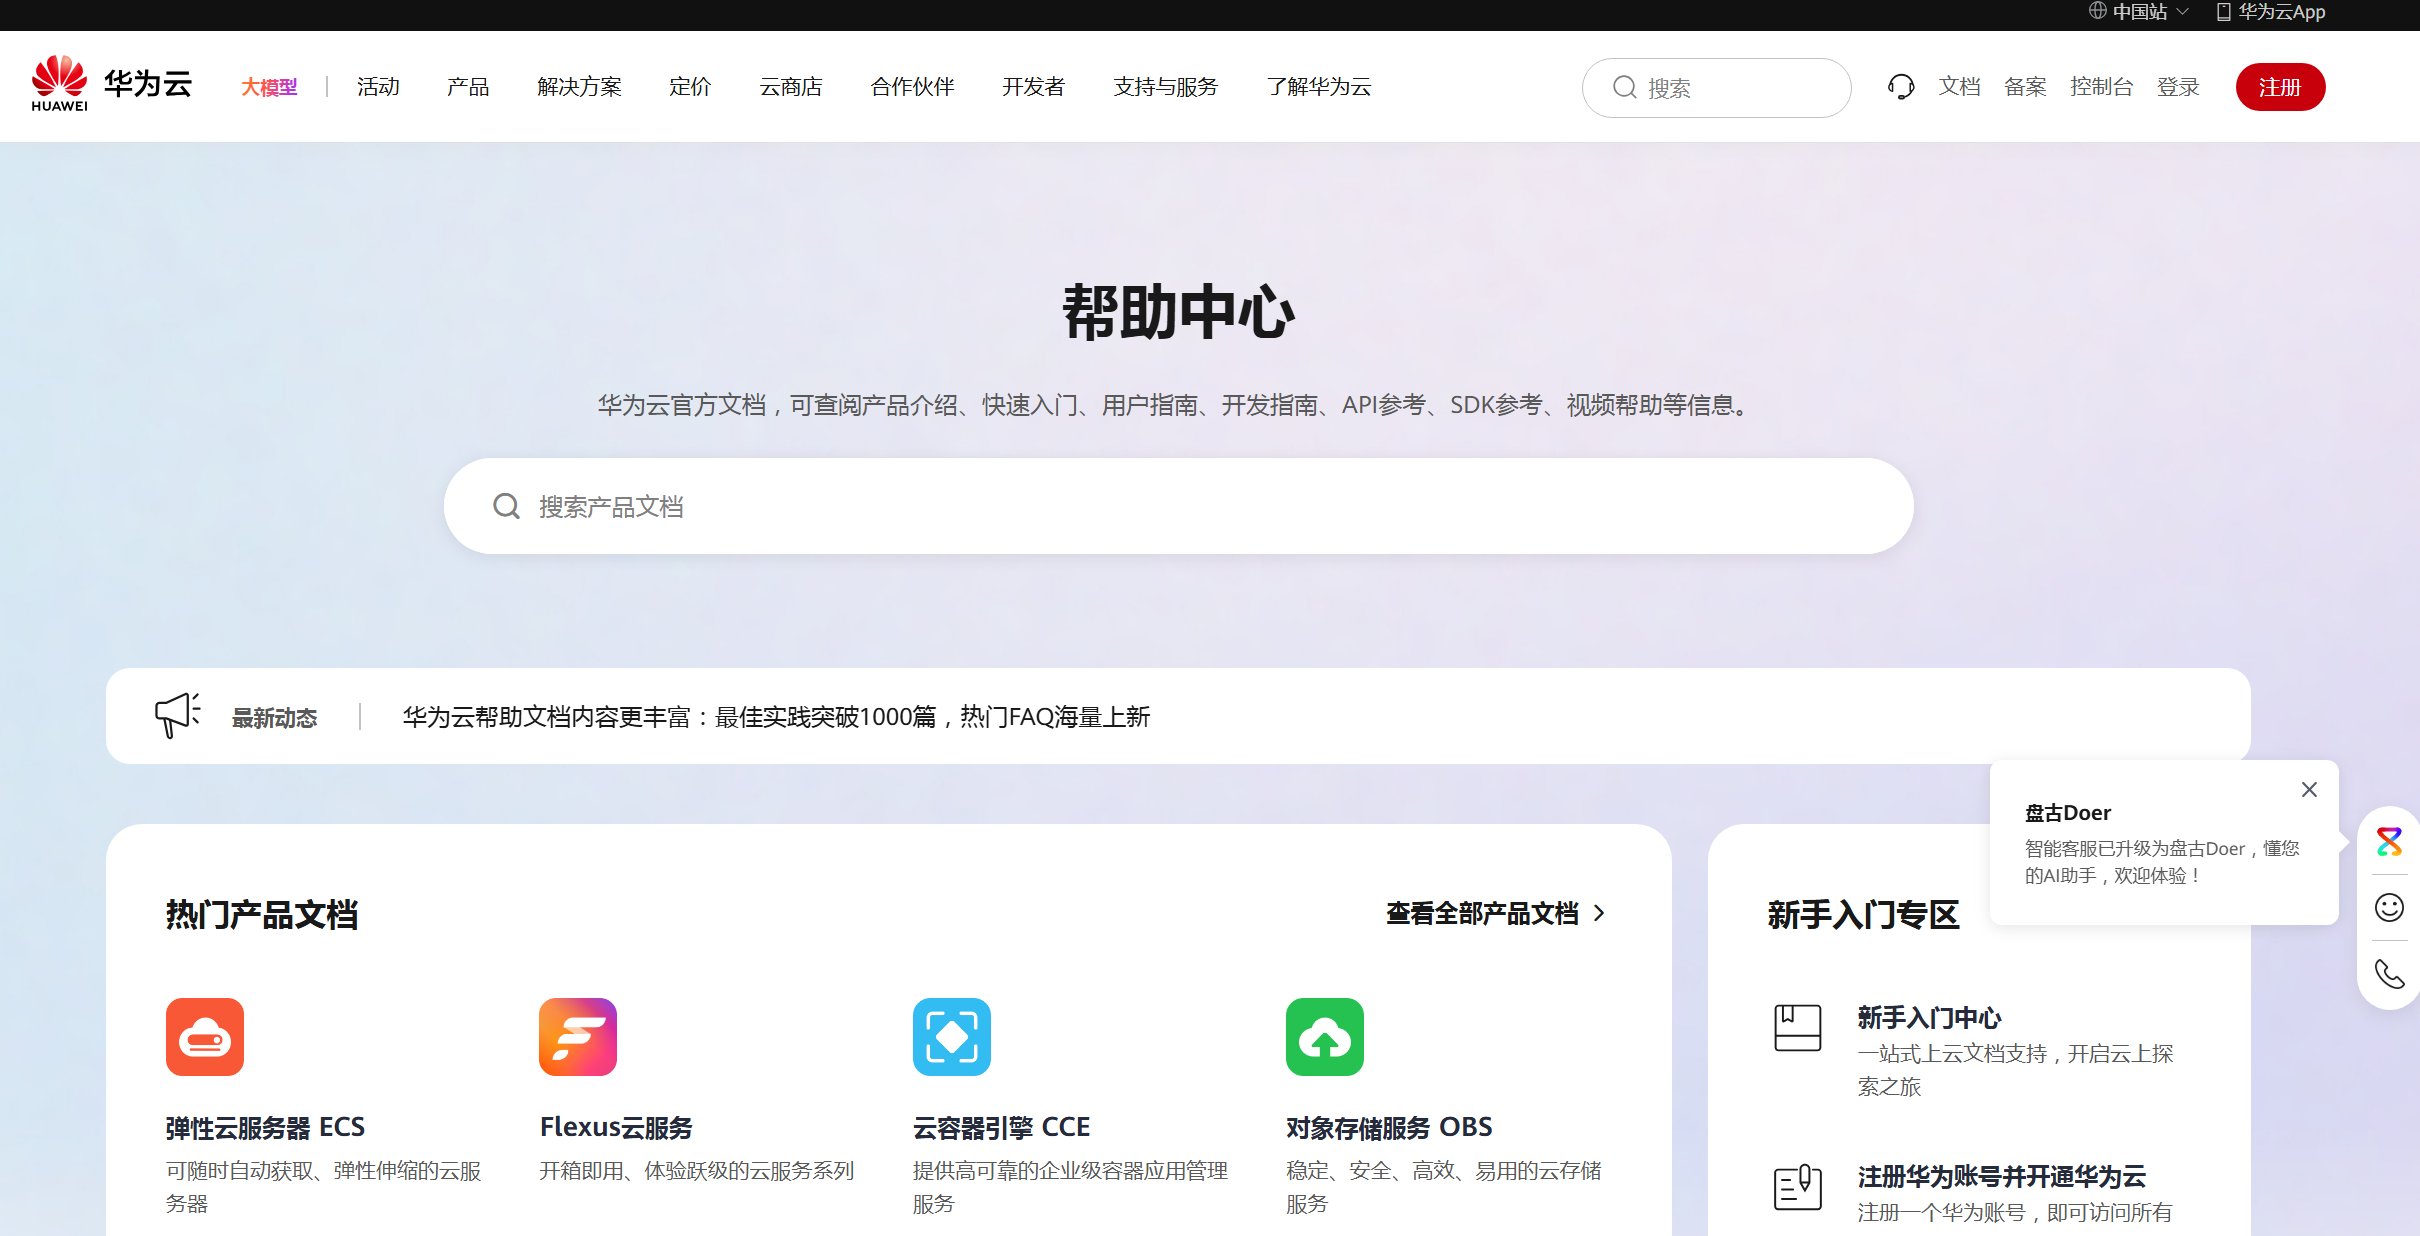
Task: Click the red 注册 button
Action: click(2280, 87)
